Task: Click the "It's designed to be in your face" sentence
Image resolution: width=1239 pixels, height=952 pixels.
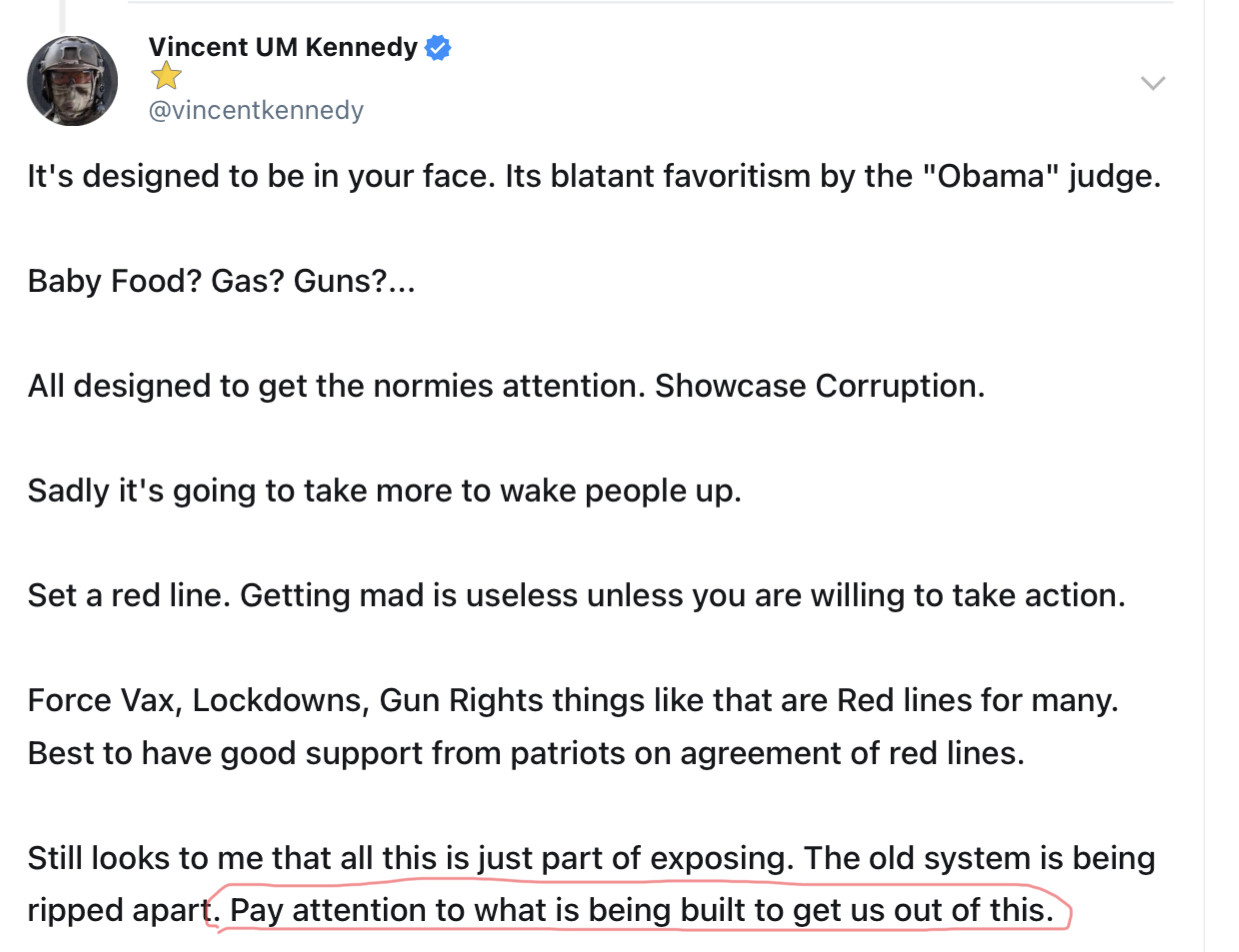Action: pos(260,177)
